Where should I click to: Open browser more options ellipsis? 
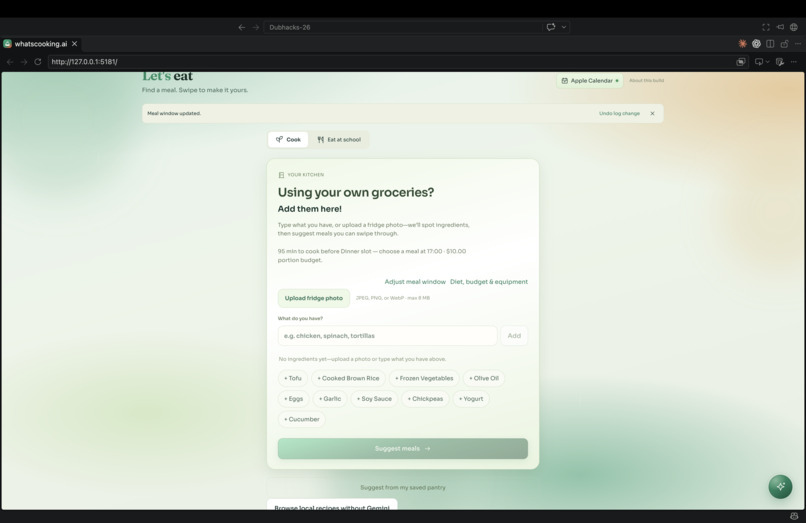click(794, 62)
